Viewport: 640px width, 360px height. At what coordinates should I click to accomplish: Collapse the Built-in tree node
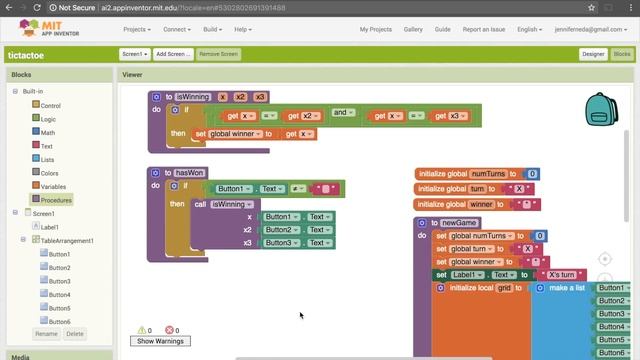click(x=15, y=91)
